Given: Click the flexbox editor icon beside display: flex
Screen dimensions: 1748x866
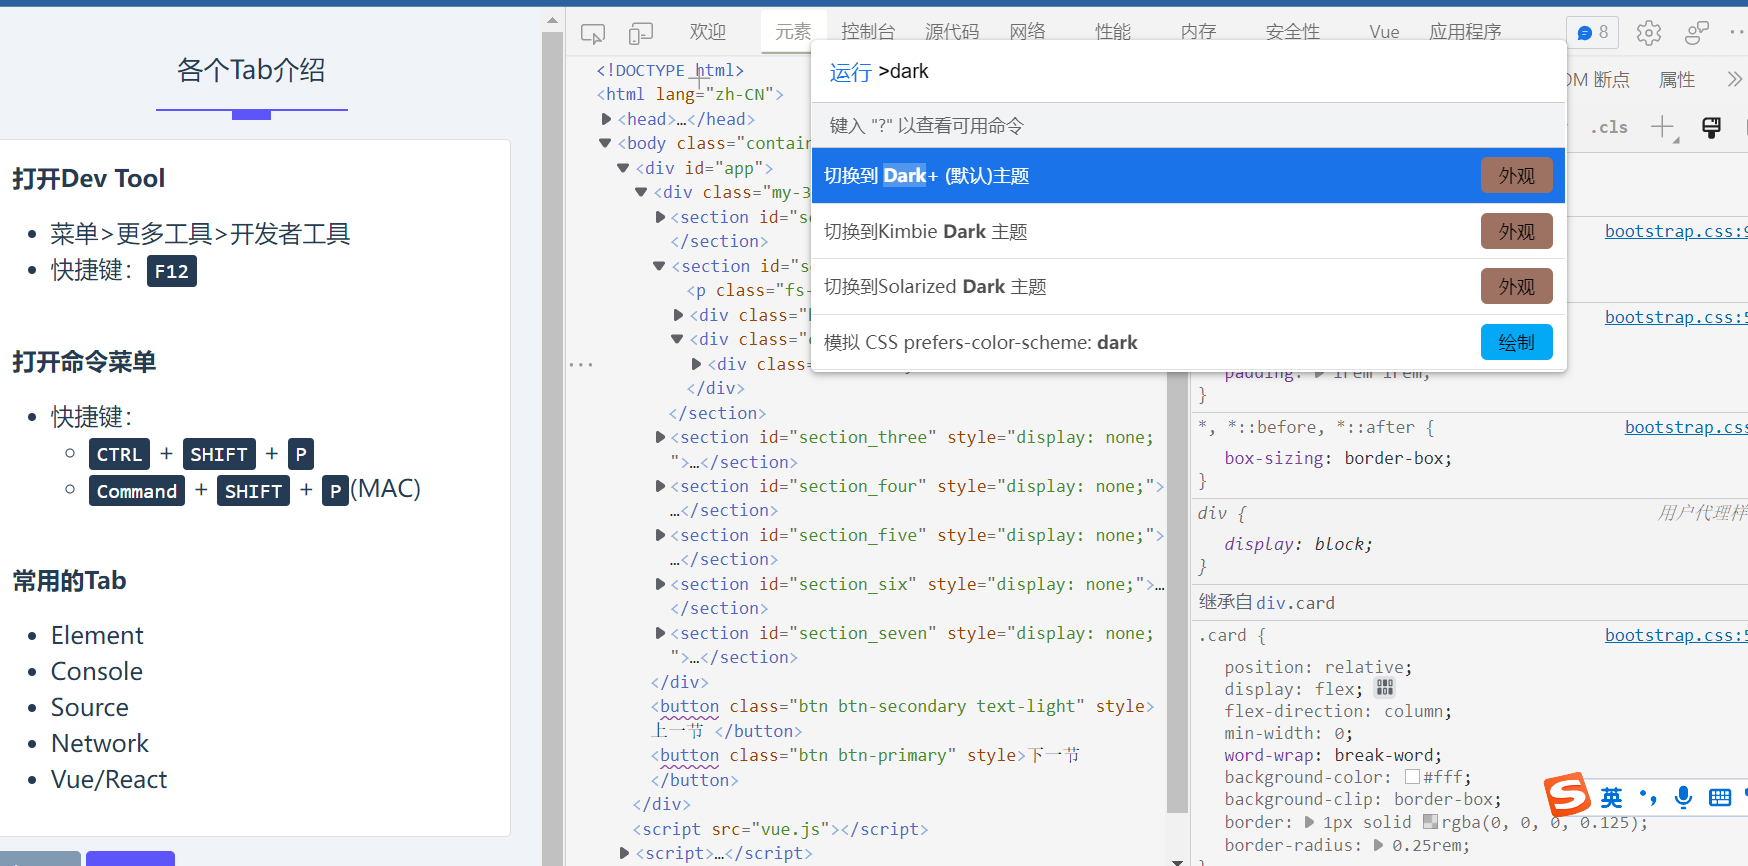Looking at the screenshot, I should [1384, 688].
